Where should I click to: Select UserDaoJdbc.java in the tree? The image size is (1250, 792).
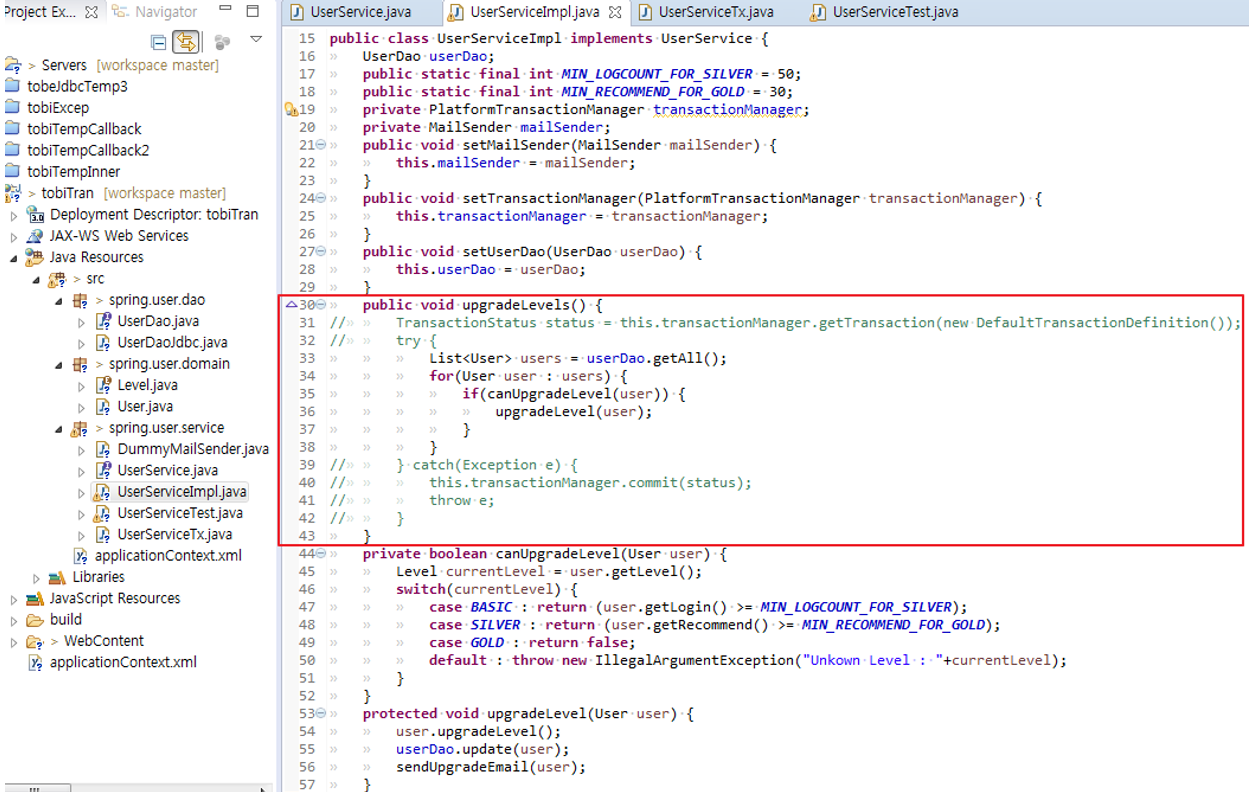(172, 343)
